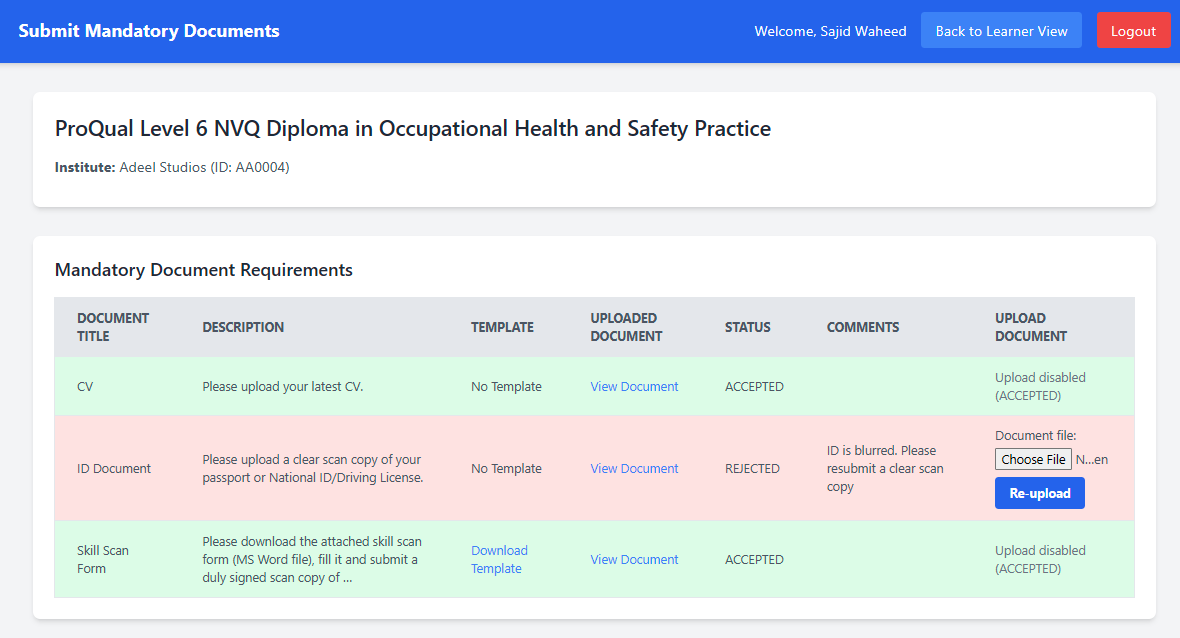1180x638 pixels.
Task: View the uploaded CV document
Action: click(x=634, y=386)
